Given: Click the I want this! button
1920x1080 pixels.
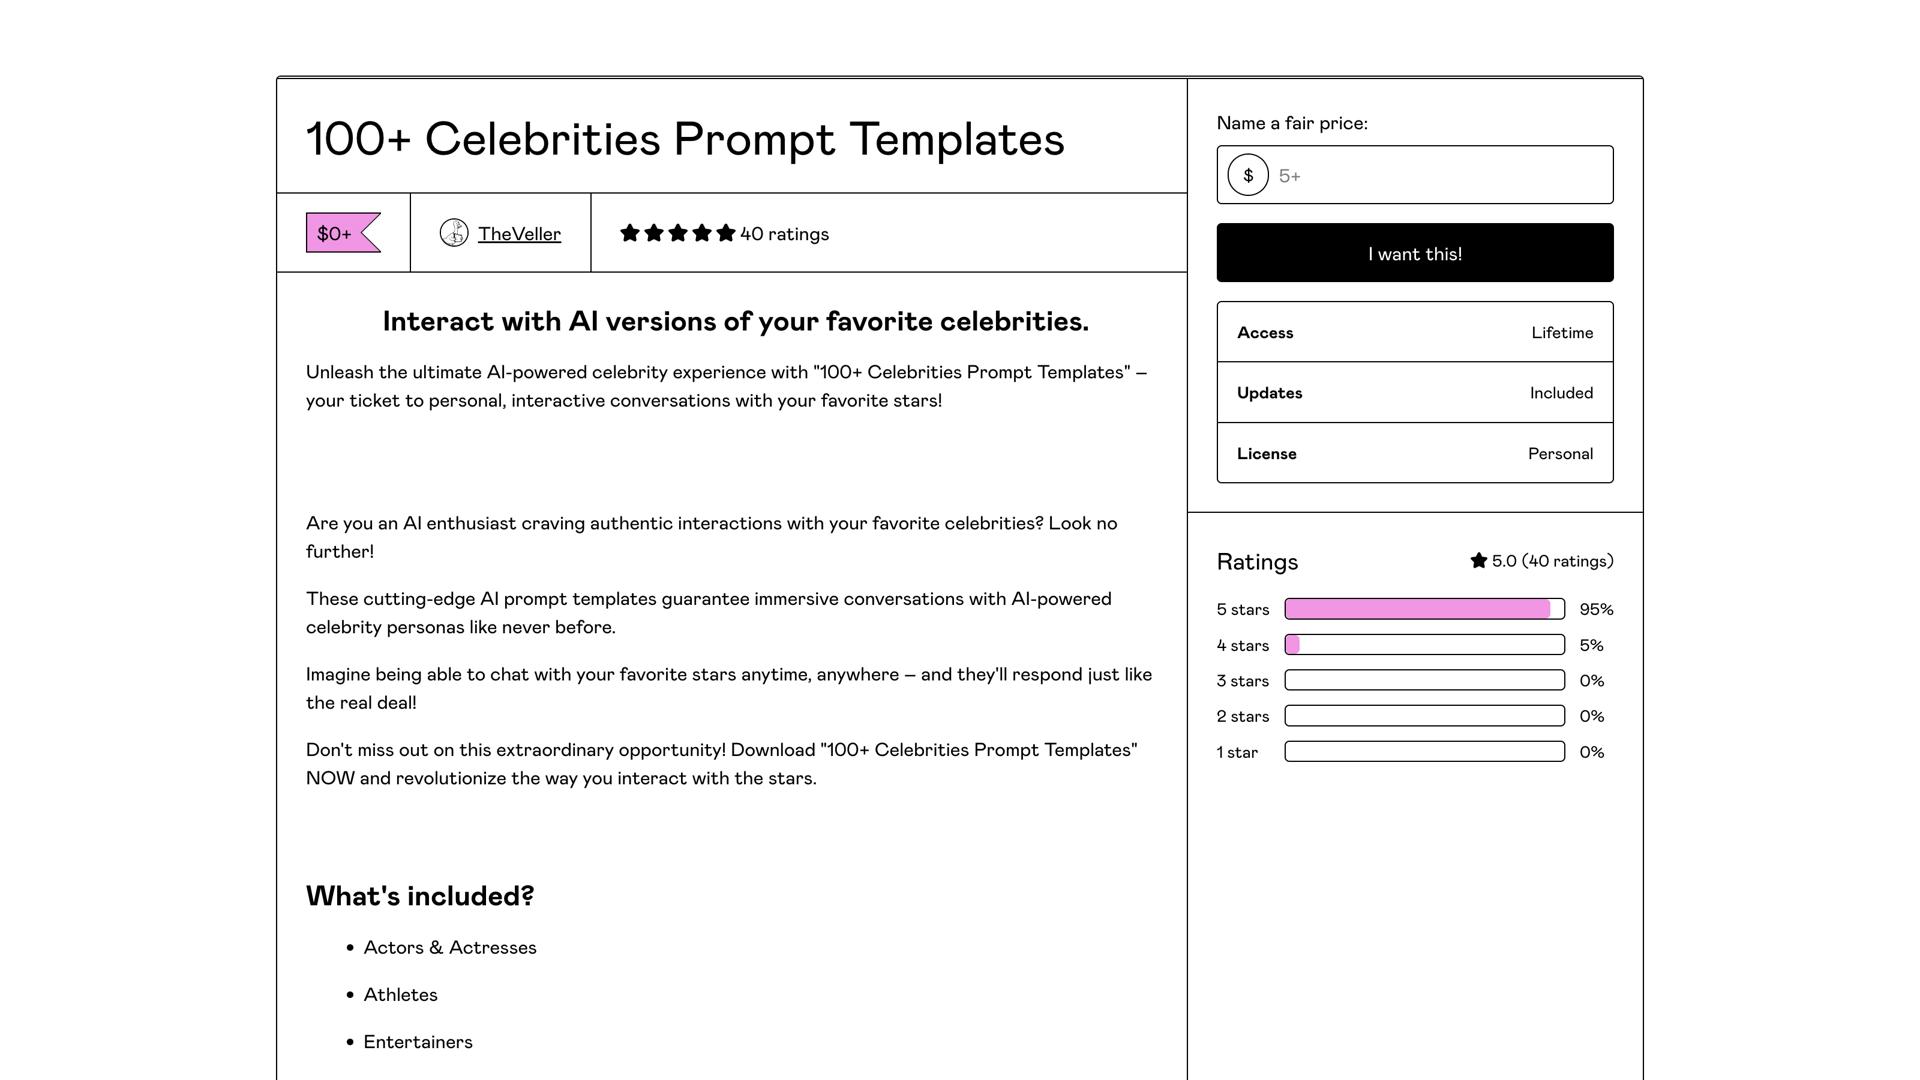Looking at the screenshot, I should click(x=1414, y=253).
